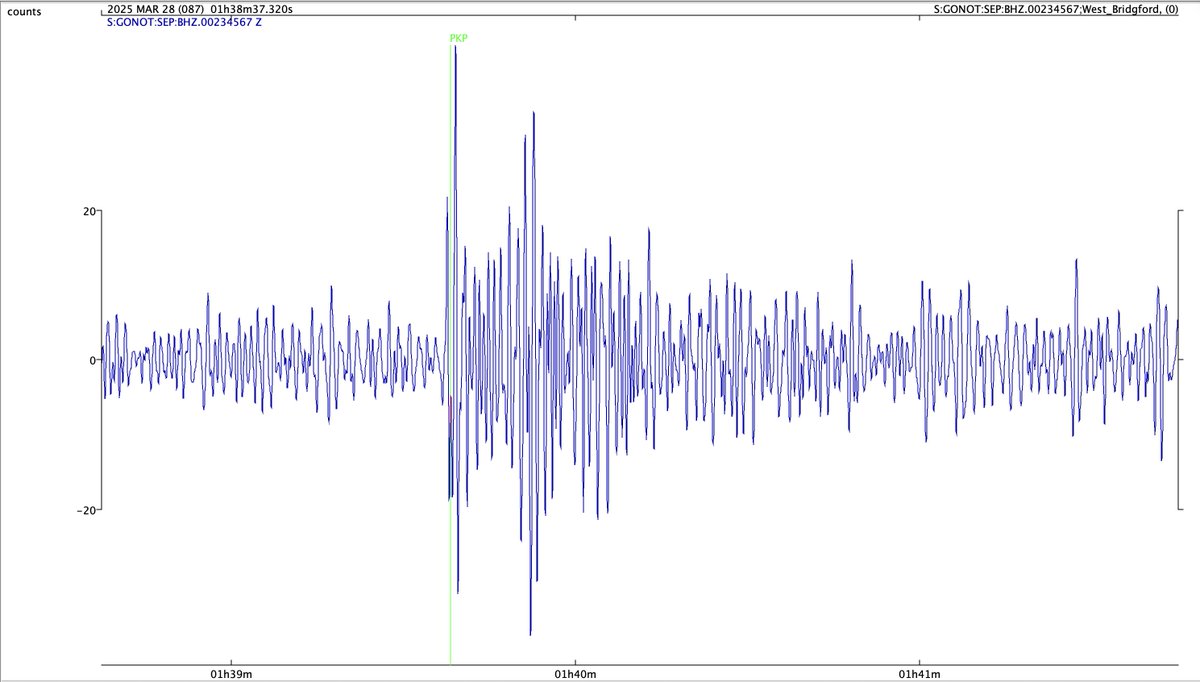Click the -20 amplitude axis label
Image resolution: width=1200 pixels, height=682 pixels.
point(87,509)
